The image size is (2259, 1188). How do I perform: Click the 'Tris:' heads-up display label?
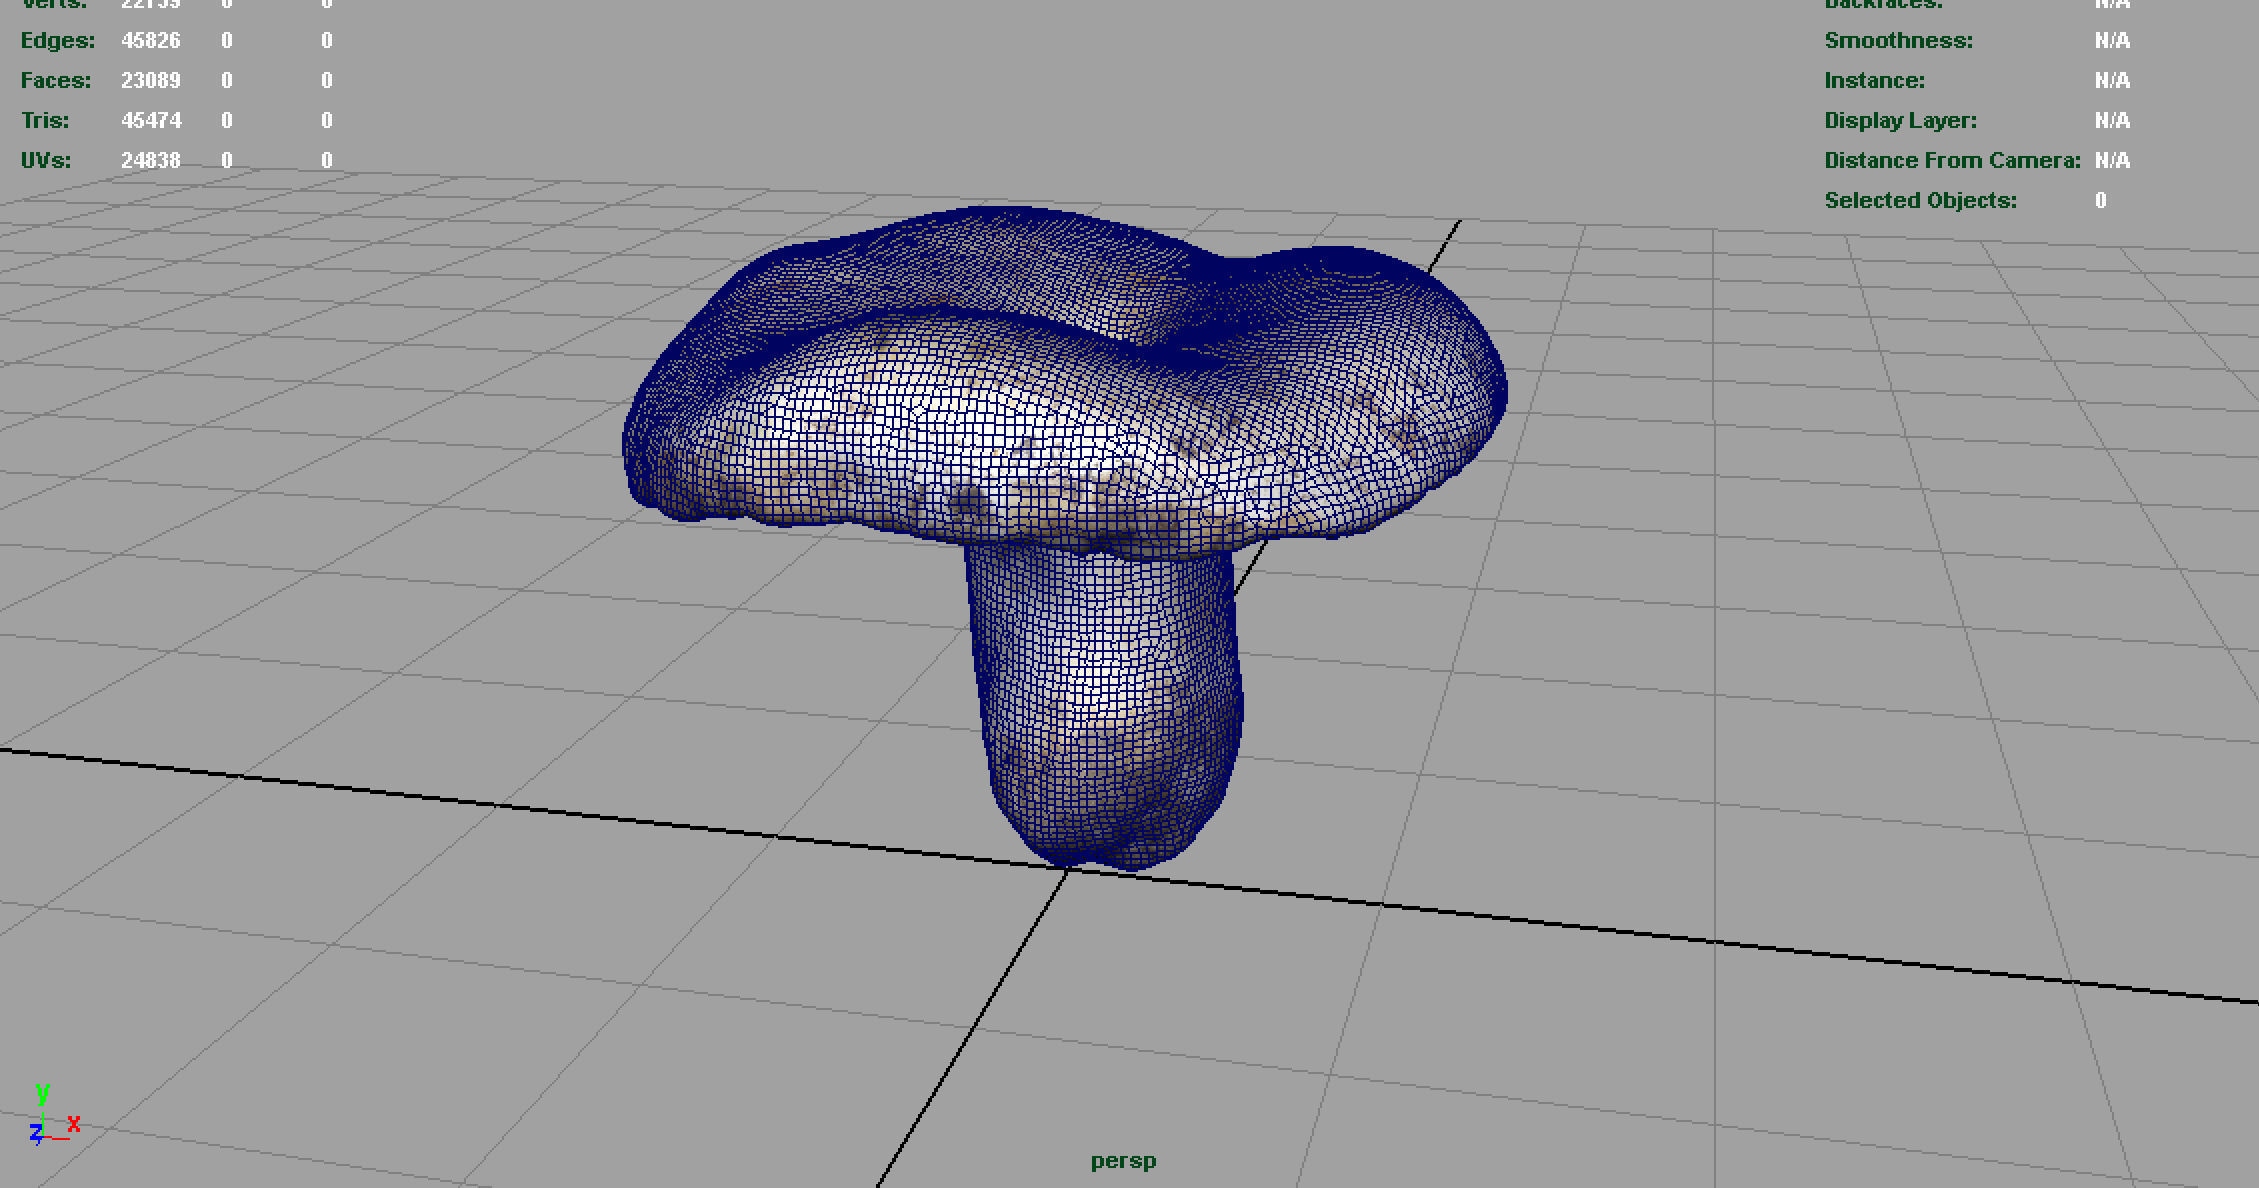point(46,121)
